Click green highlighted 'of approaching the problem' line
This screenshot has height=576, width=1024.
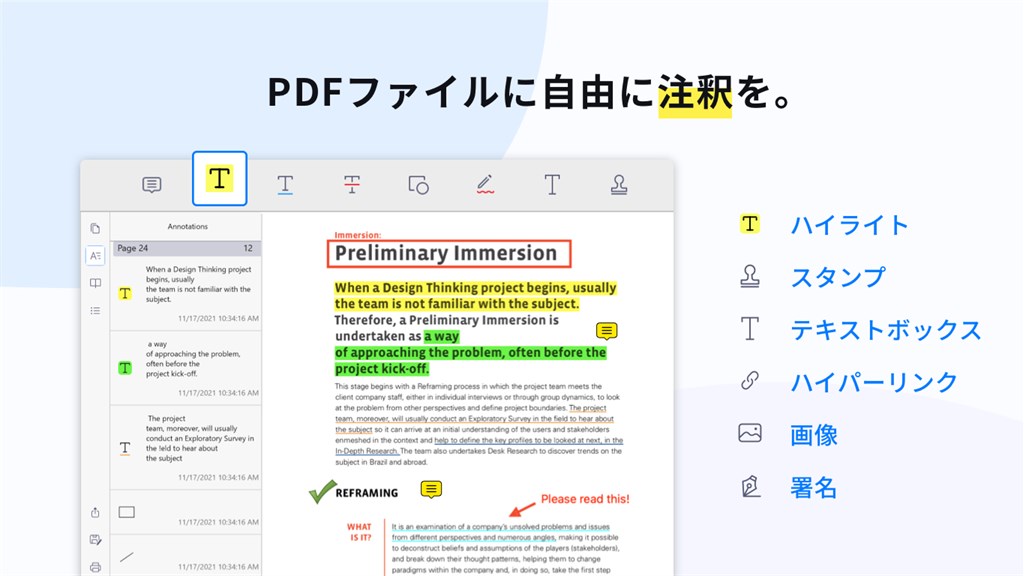[471, 353]
